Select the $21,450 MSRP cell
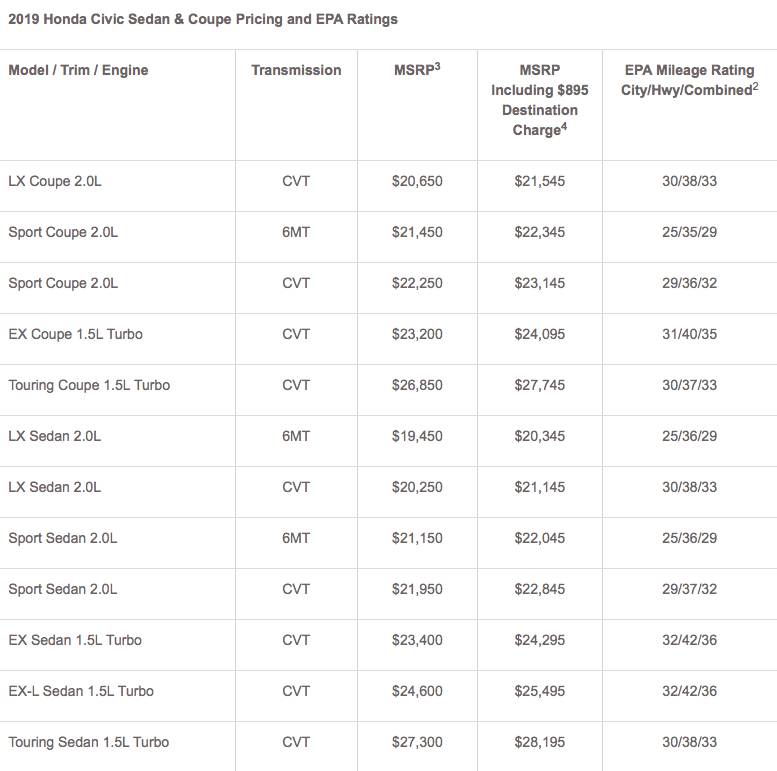This screenshot has width=777, height=771. click(417, 232)
